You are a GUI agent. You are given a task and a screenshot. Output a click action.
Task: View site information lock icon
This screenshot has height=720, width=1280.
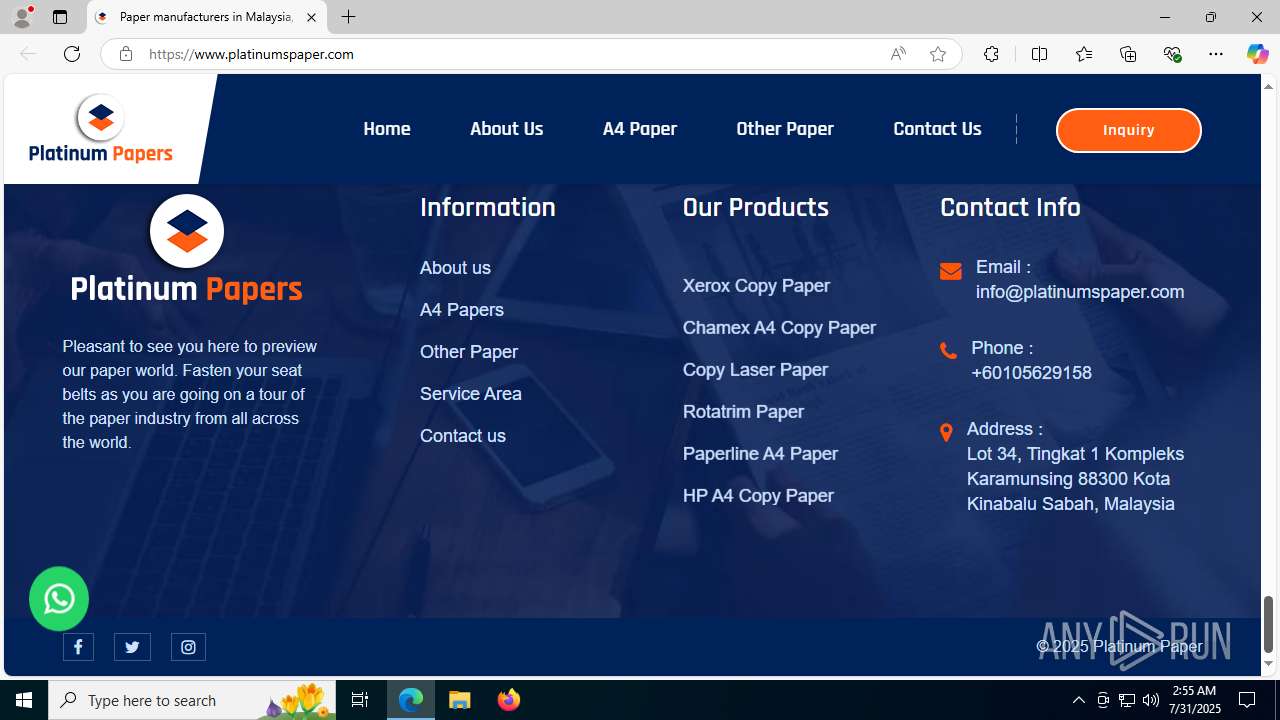click(x=126, y=54)
